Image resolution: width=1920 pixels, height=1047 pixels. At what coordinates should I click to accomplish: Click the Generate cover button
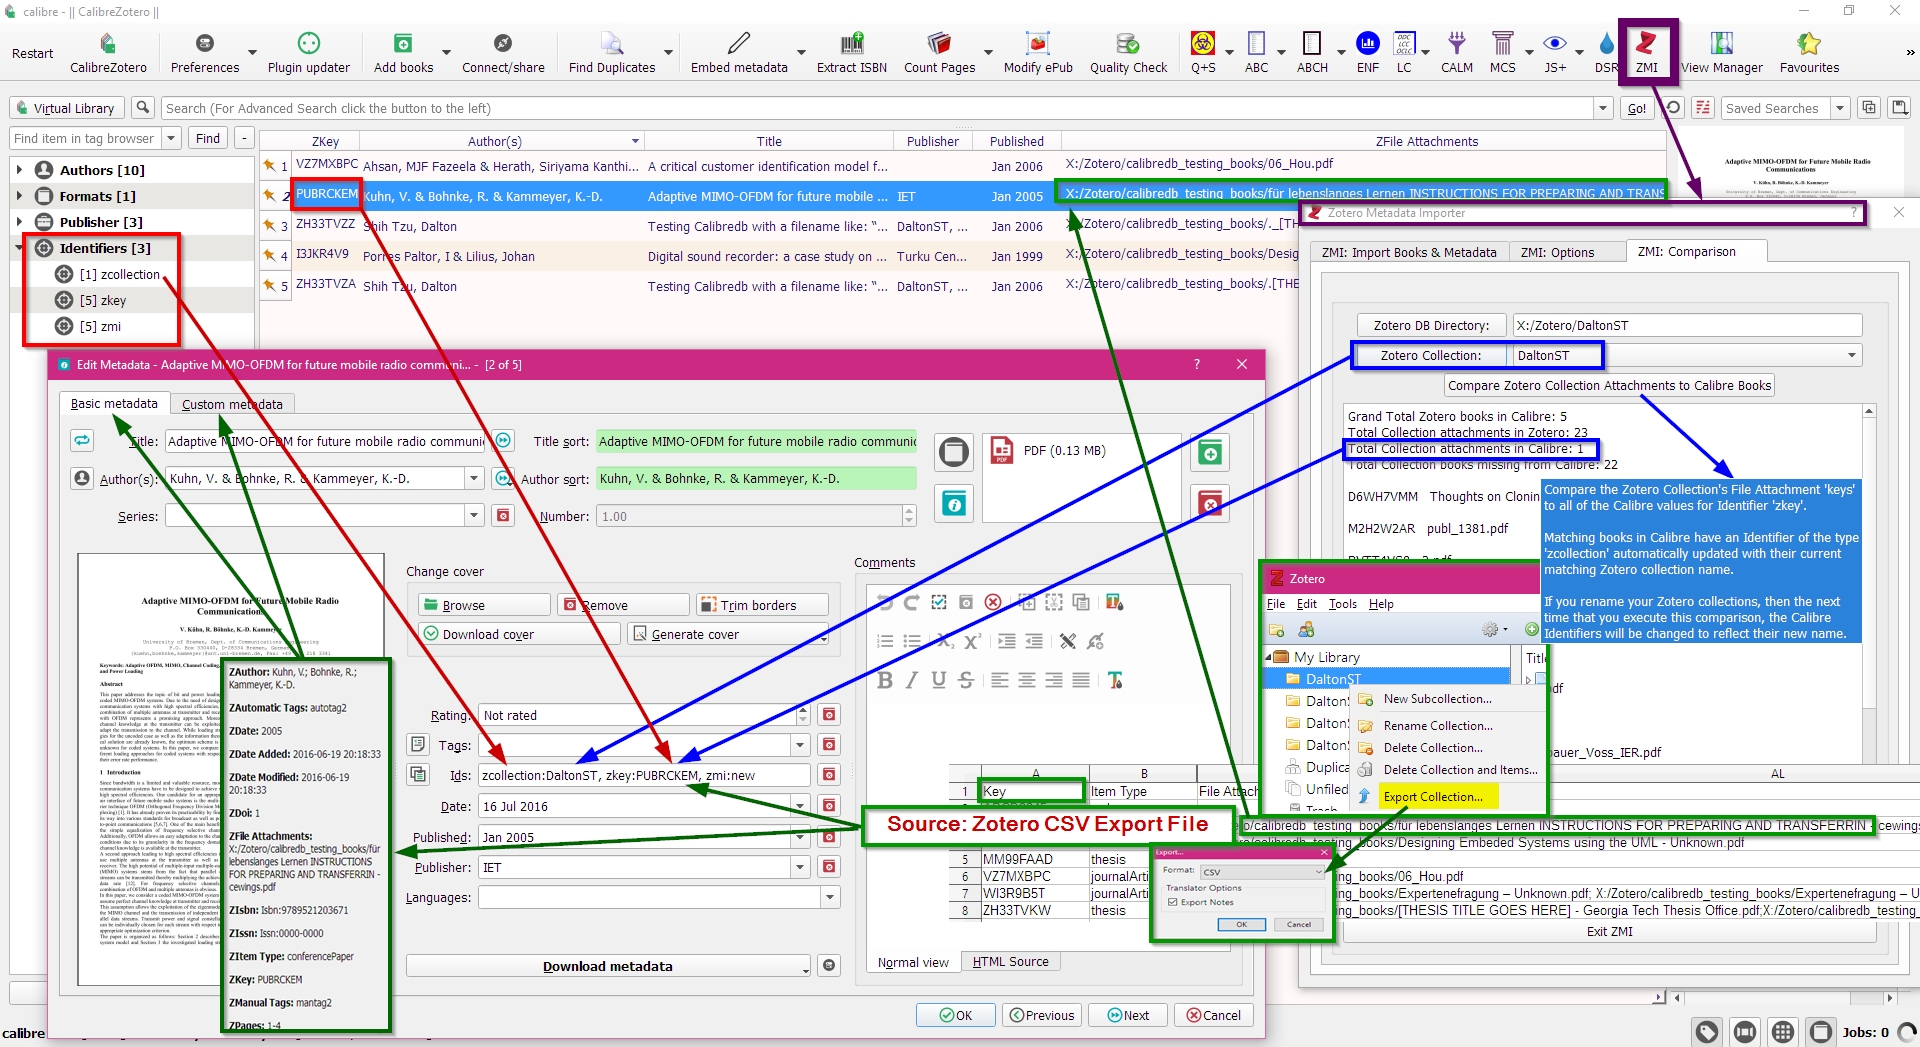point(728,634)
